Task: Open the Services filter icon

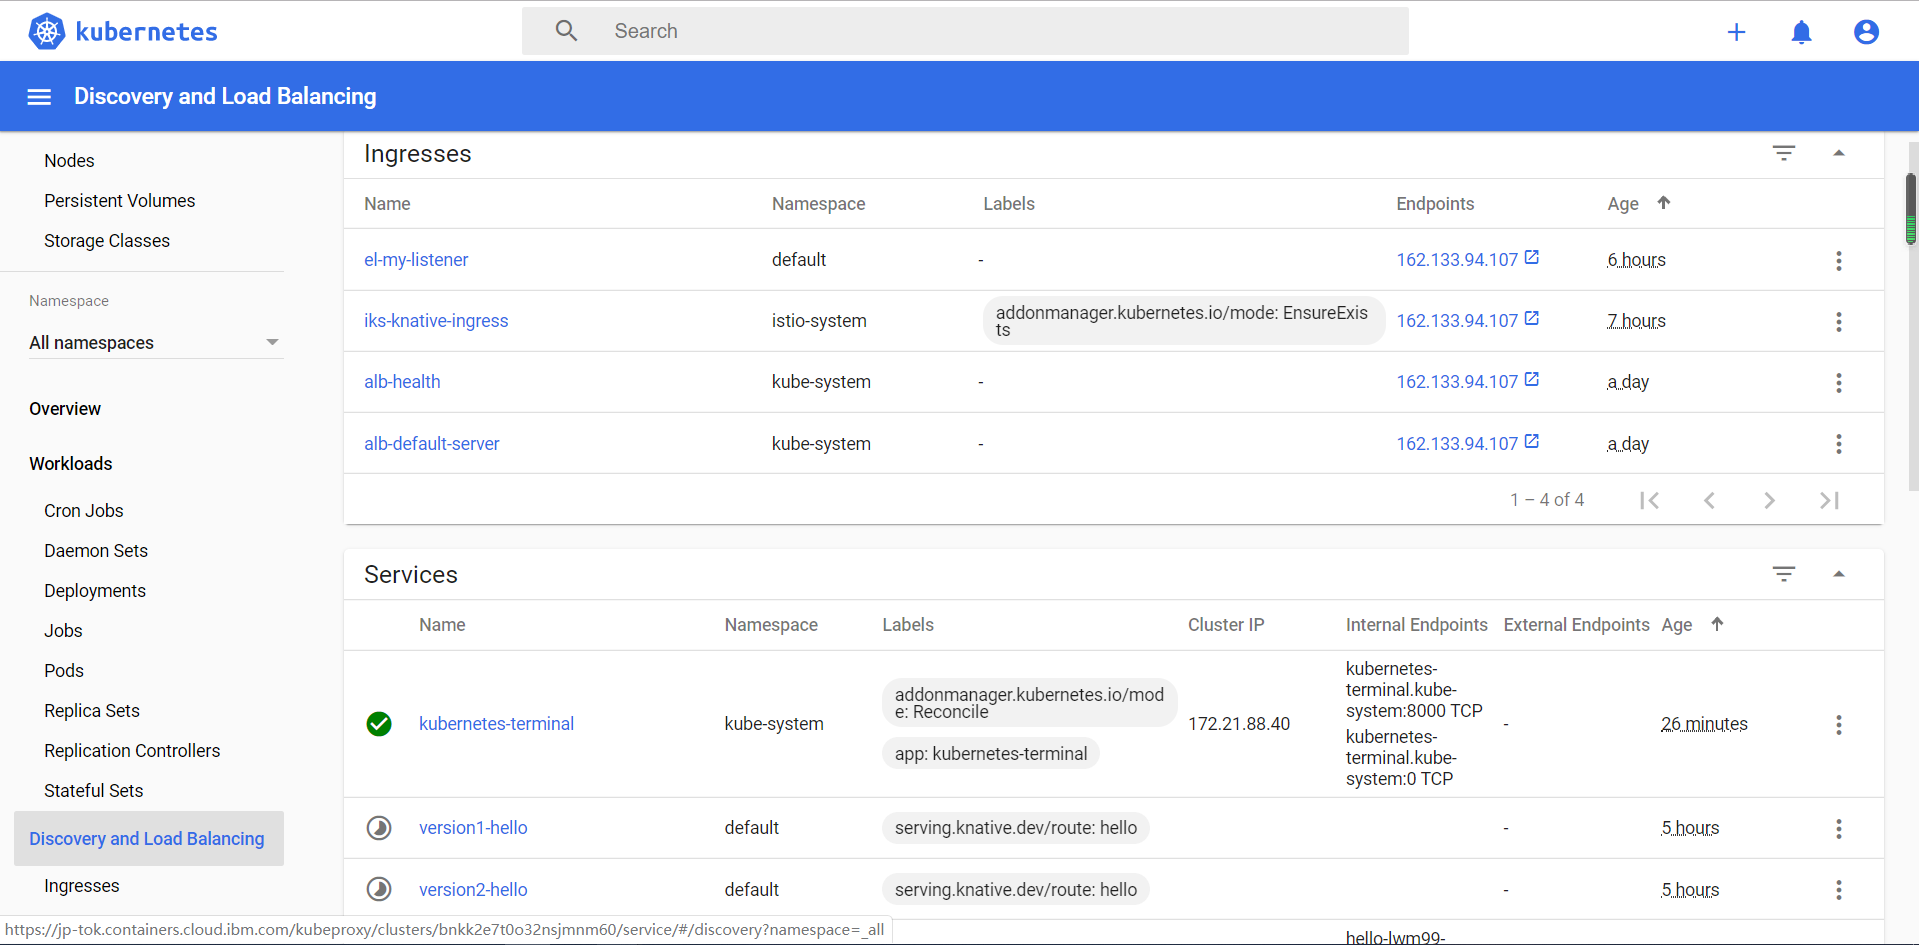Action: 1784,574
